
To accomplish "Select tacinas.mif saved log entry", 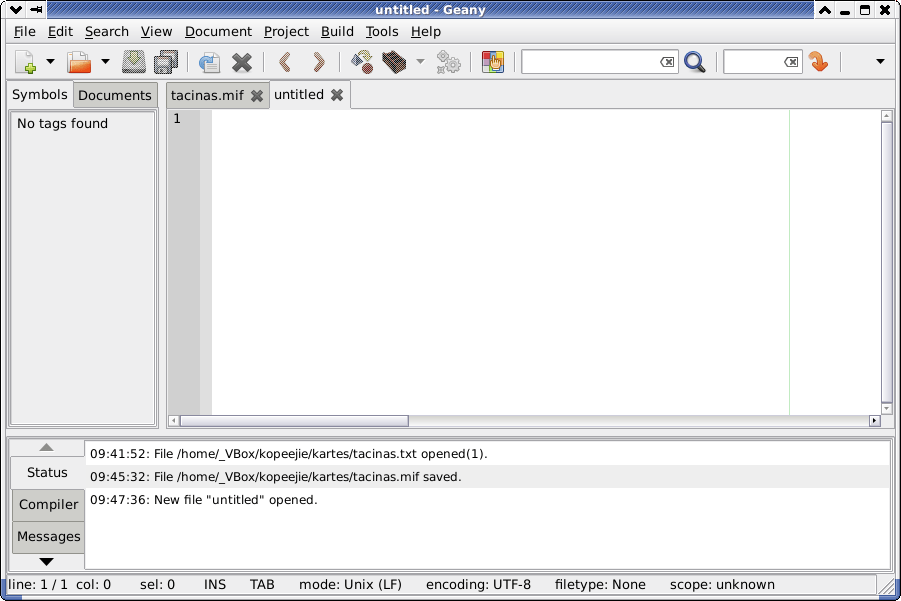I will (487, 477).
